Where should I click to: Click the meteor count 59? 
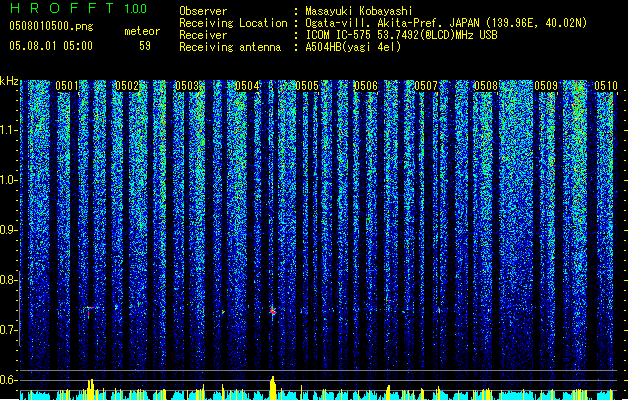[x=145, y=46]
